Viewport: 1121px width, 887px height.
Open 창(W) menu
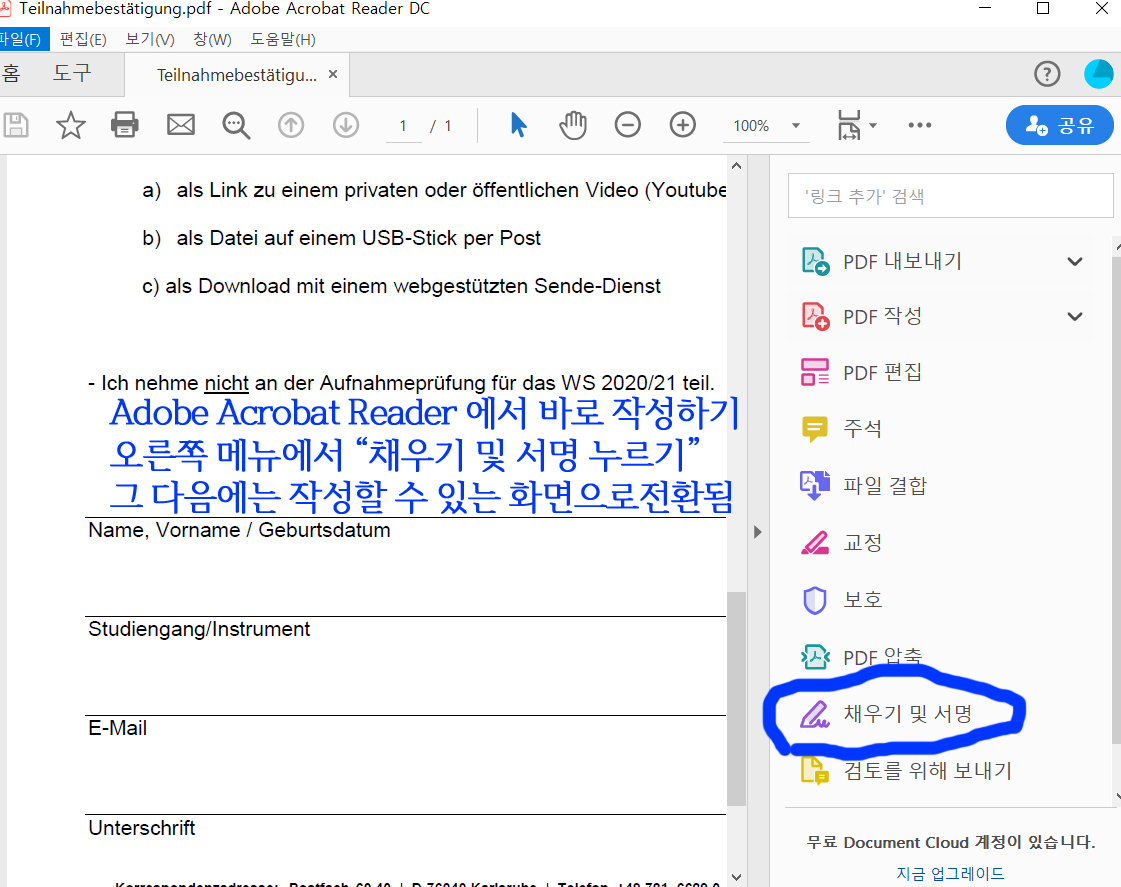[x=212, y=39]
